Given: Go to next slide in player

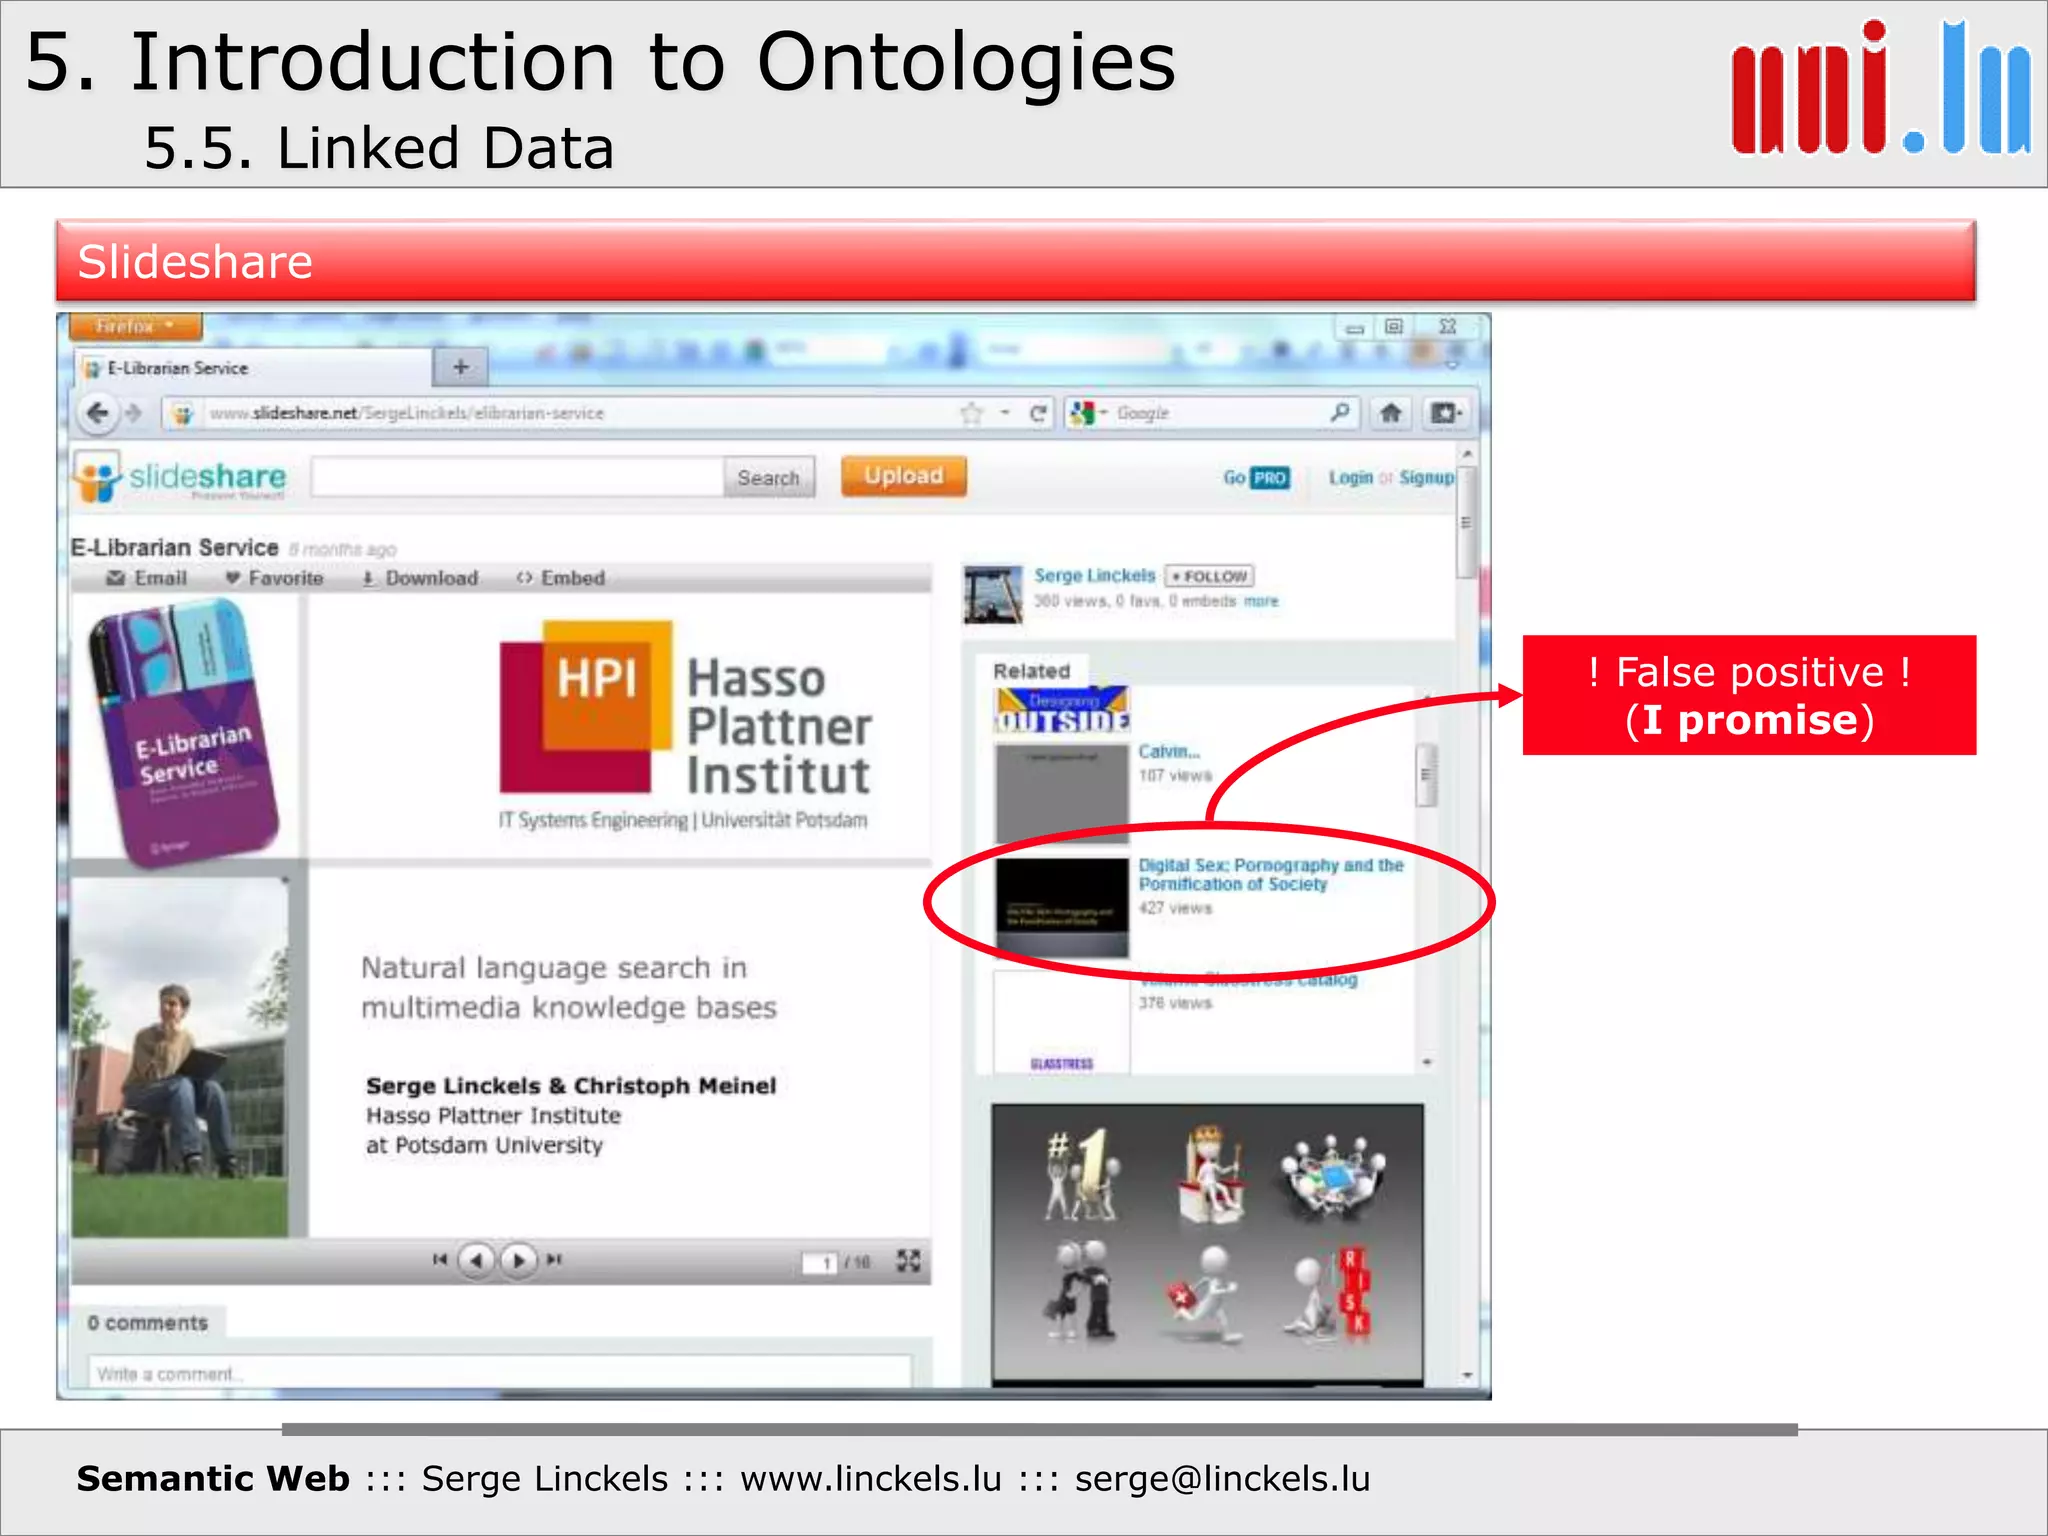Looking at the screenshot, I should click(518, 1260).
